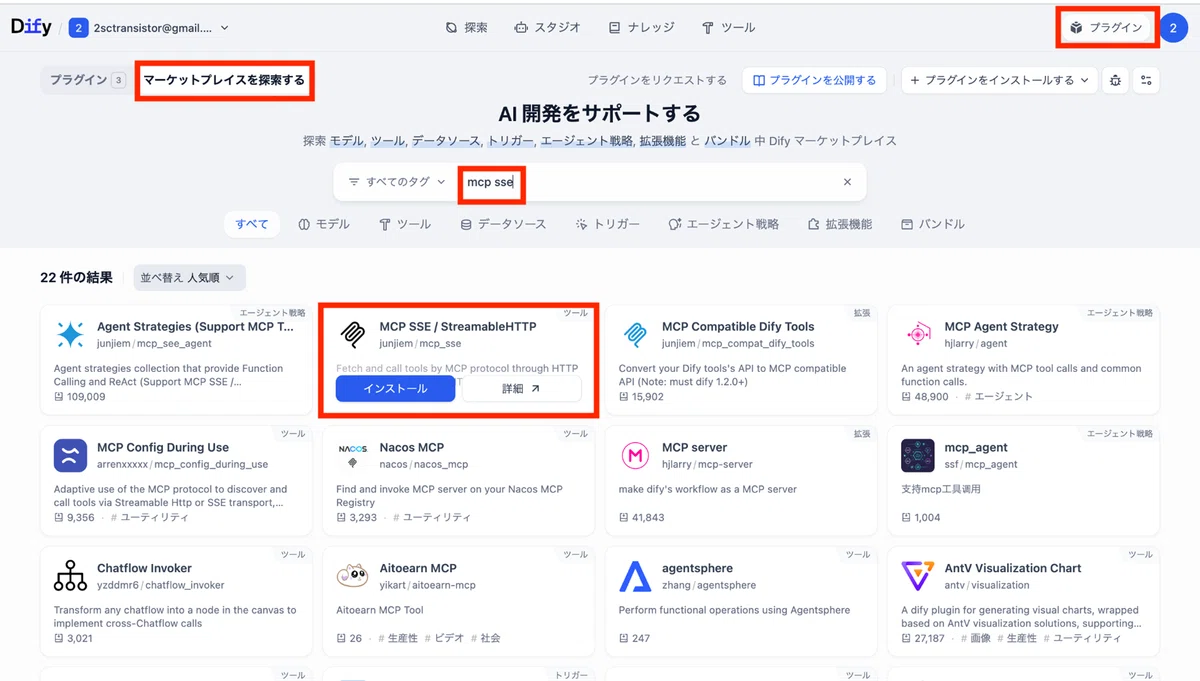Click MCP Compatible Dify Tools icon
This screenshot has height=681, width=1200.
[635, 334]
